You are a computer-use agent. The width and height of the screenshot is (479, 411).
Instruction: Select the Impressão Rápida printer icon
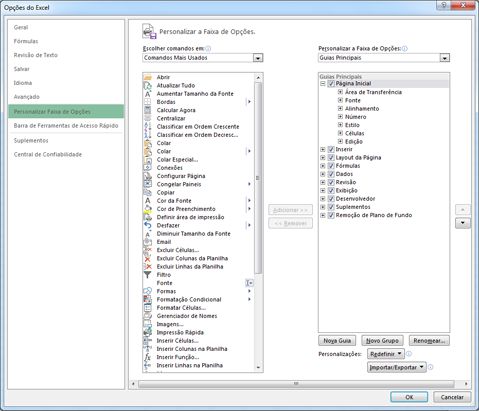(147, 332)
